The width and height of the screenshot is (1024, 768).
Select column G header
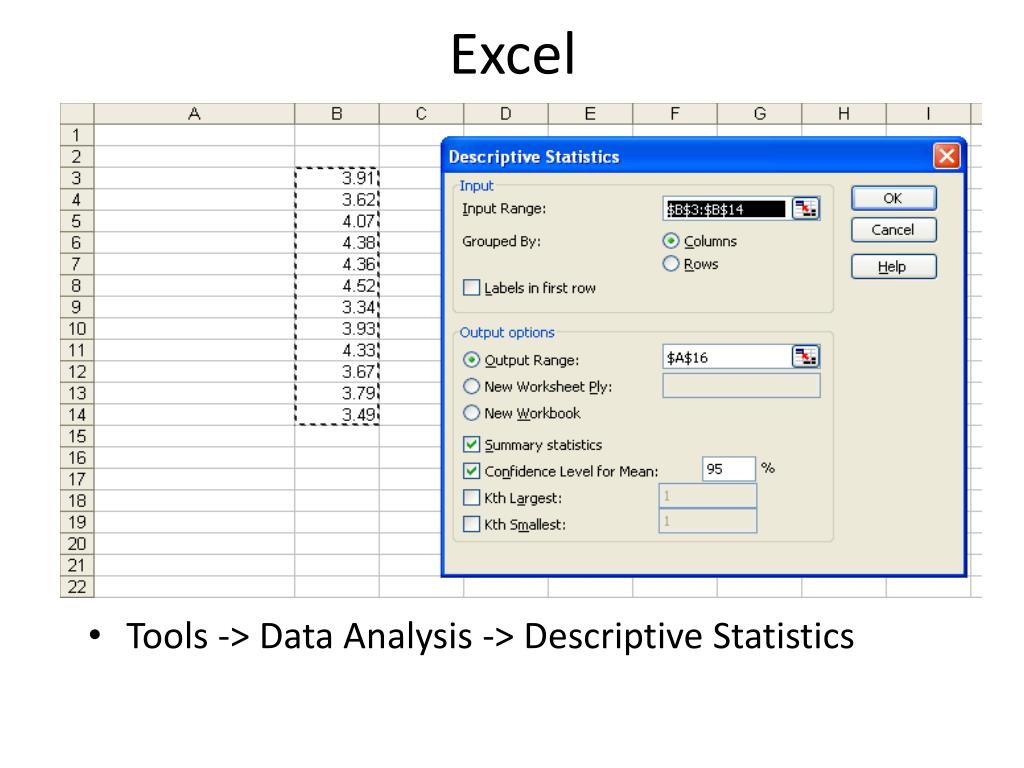[760, 114]
